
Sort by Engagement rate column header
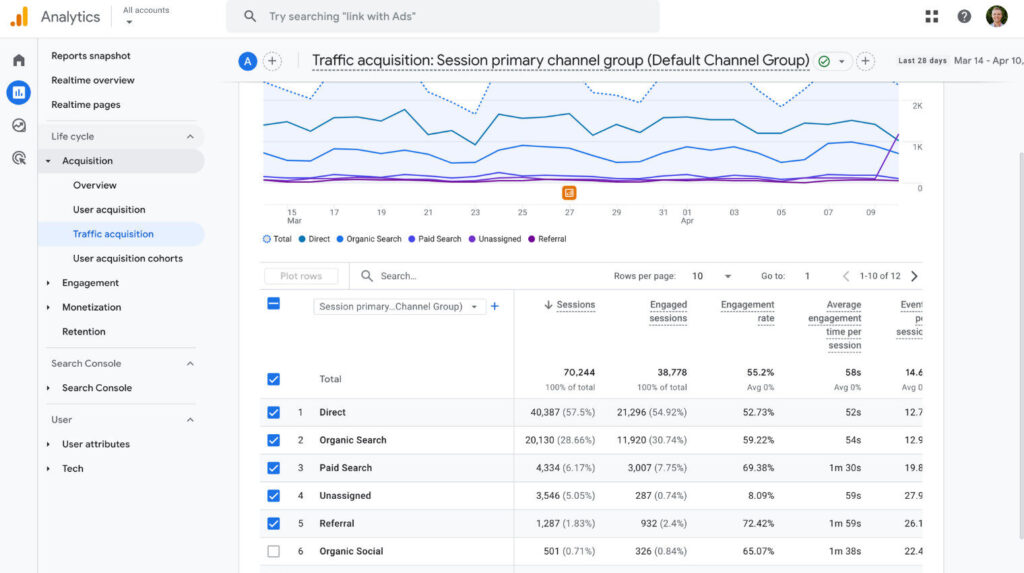747,312
